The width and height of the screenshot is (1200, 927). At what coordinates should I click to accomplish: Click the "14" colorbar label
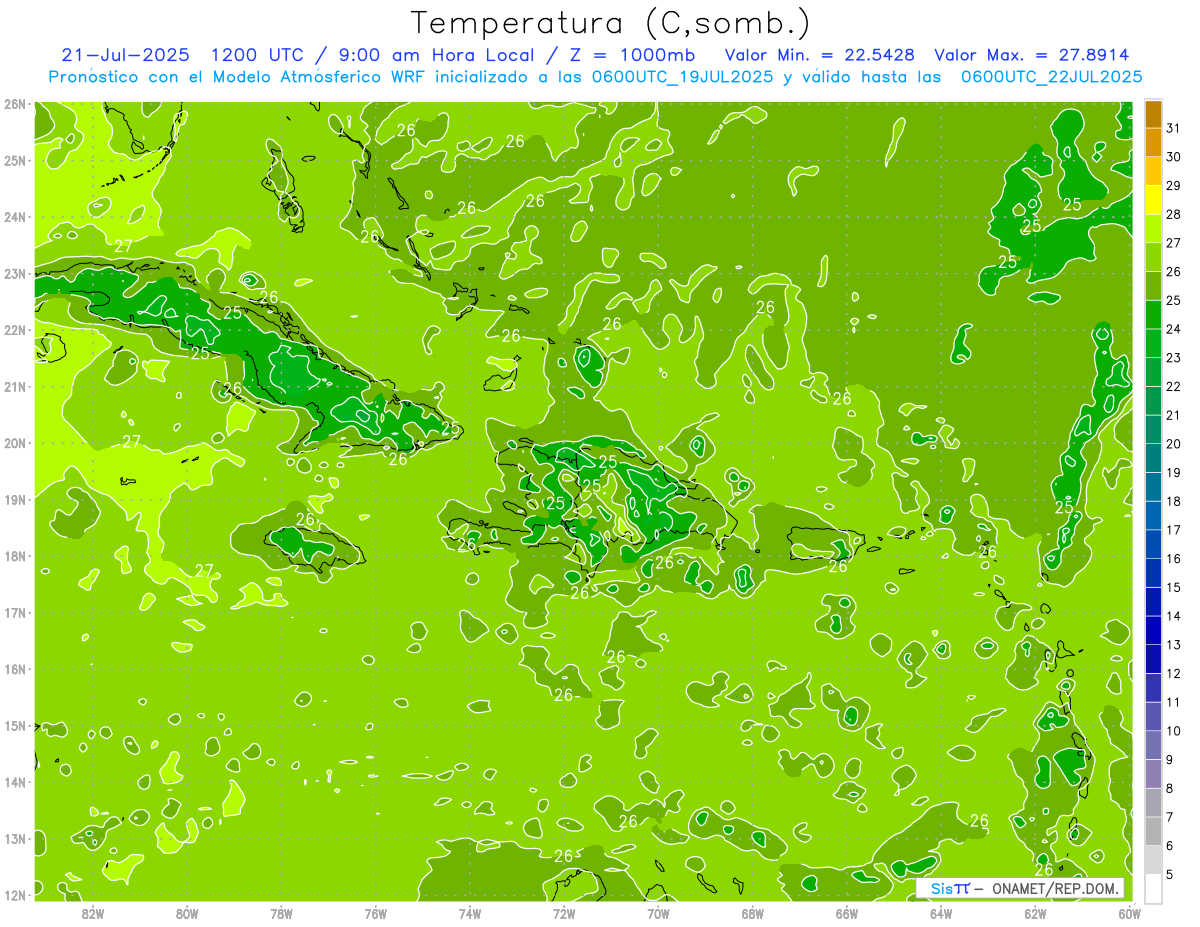click(1174, 616)
